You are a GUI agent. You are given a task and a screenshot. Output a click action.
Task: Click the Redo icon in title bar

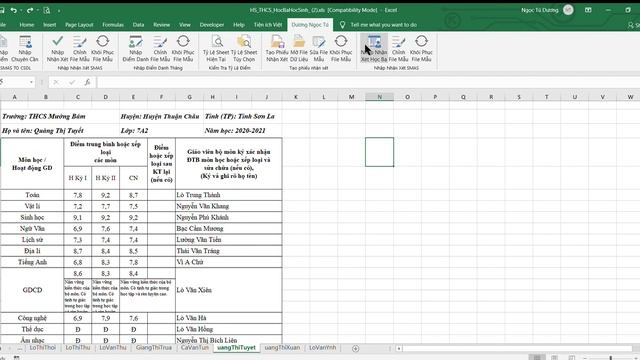(30, 10)
